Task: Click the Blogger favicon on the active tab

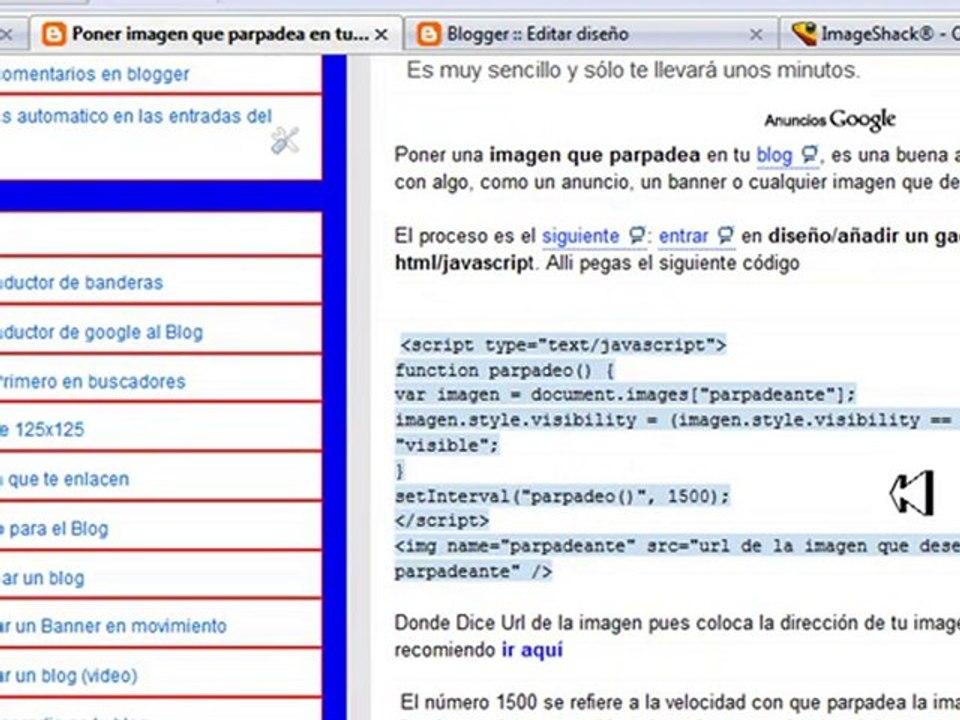Action: coord(54,34)
